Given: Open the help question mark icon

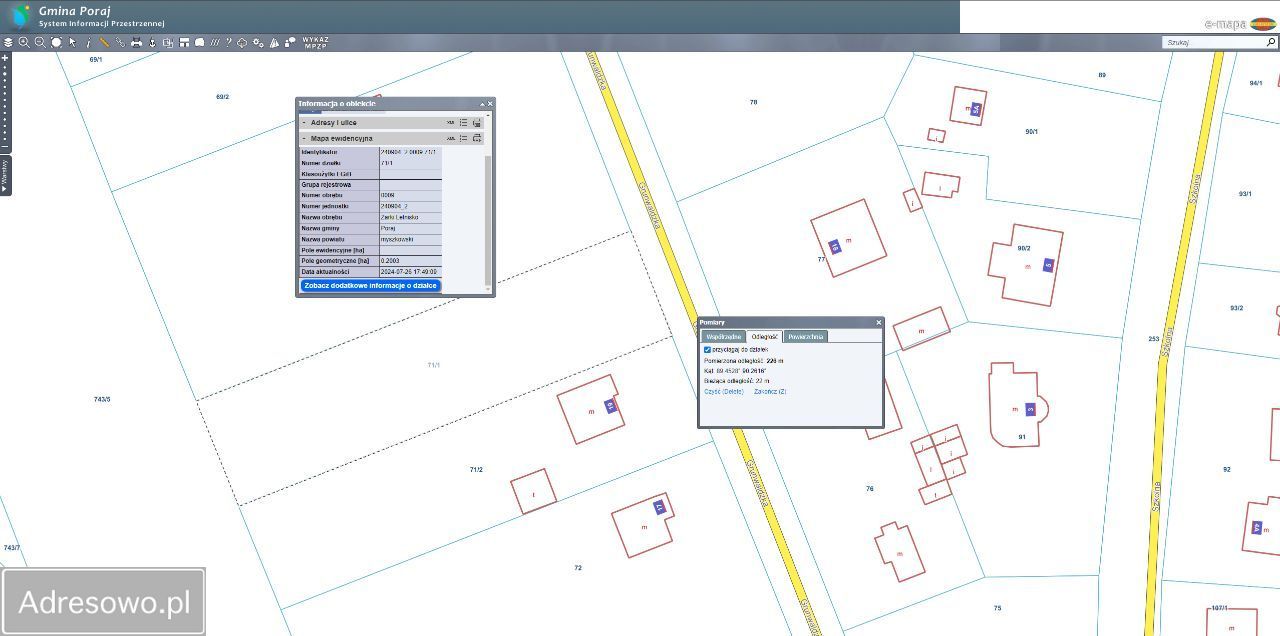Looking at the screenshot, I should pos(228,42).
